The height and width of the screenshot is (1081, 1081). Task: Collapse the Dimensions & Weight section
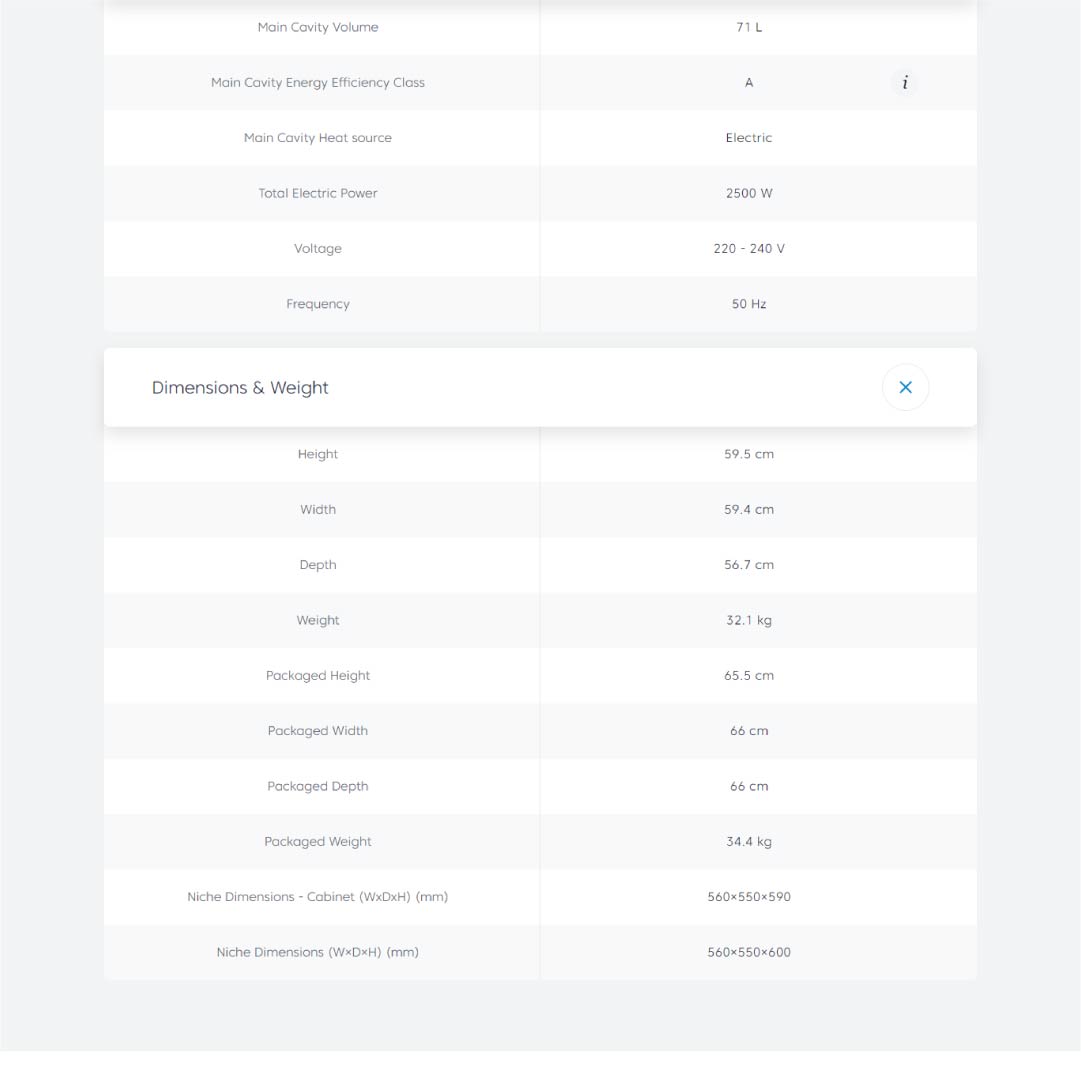coord(905,388)
